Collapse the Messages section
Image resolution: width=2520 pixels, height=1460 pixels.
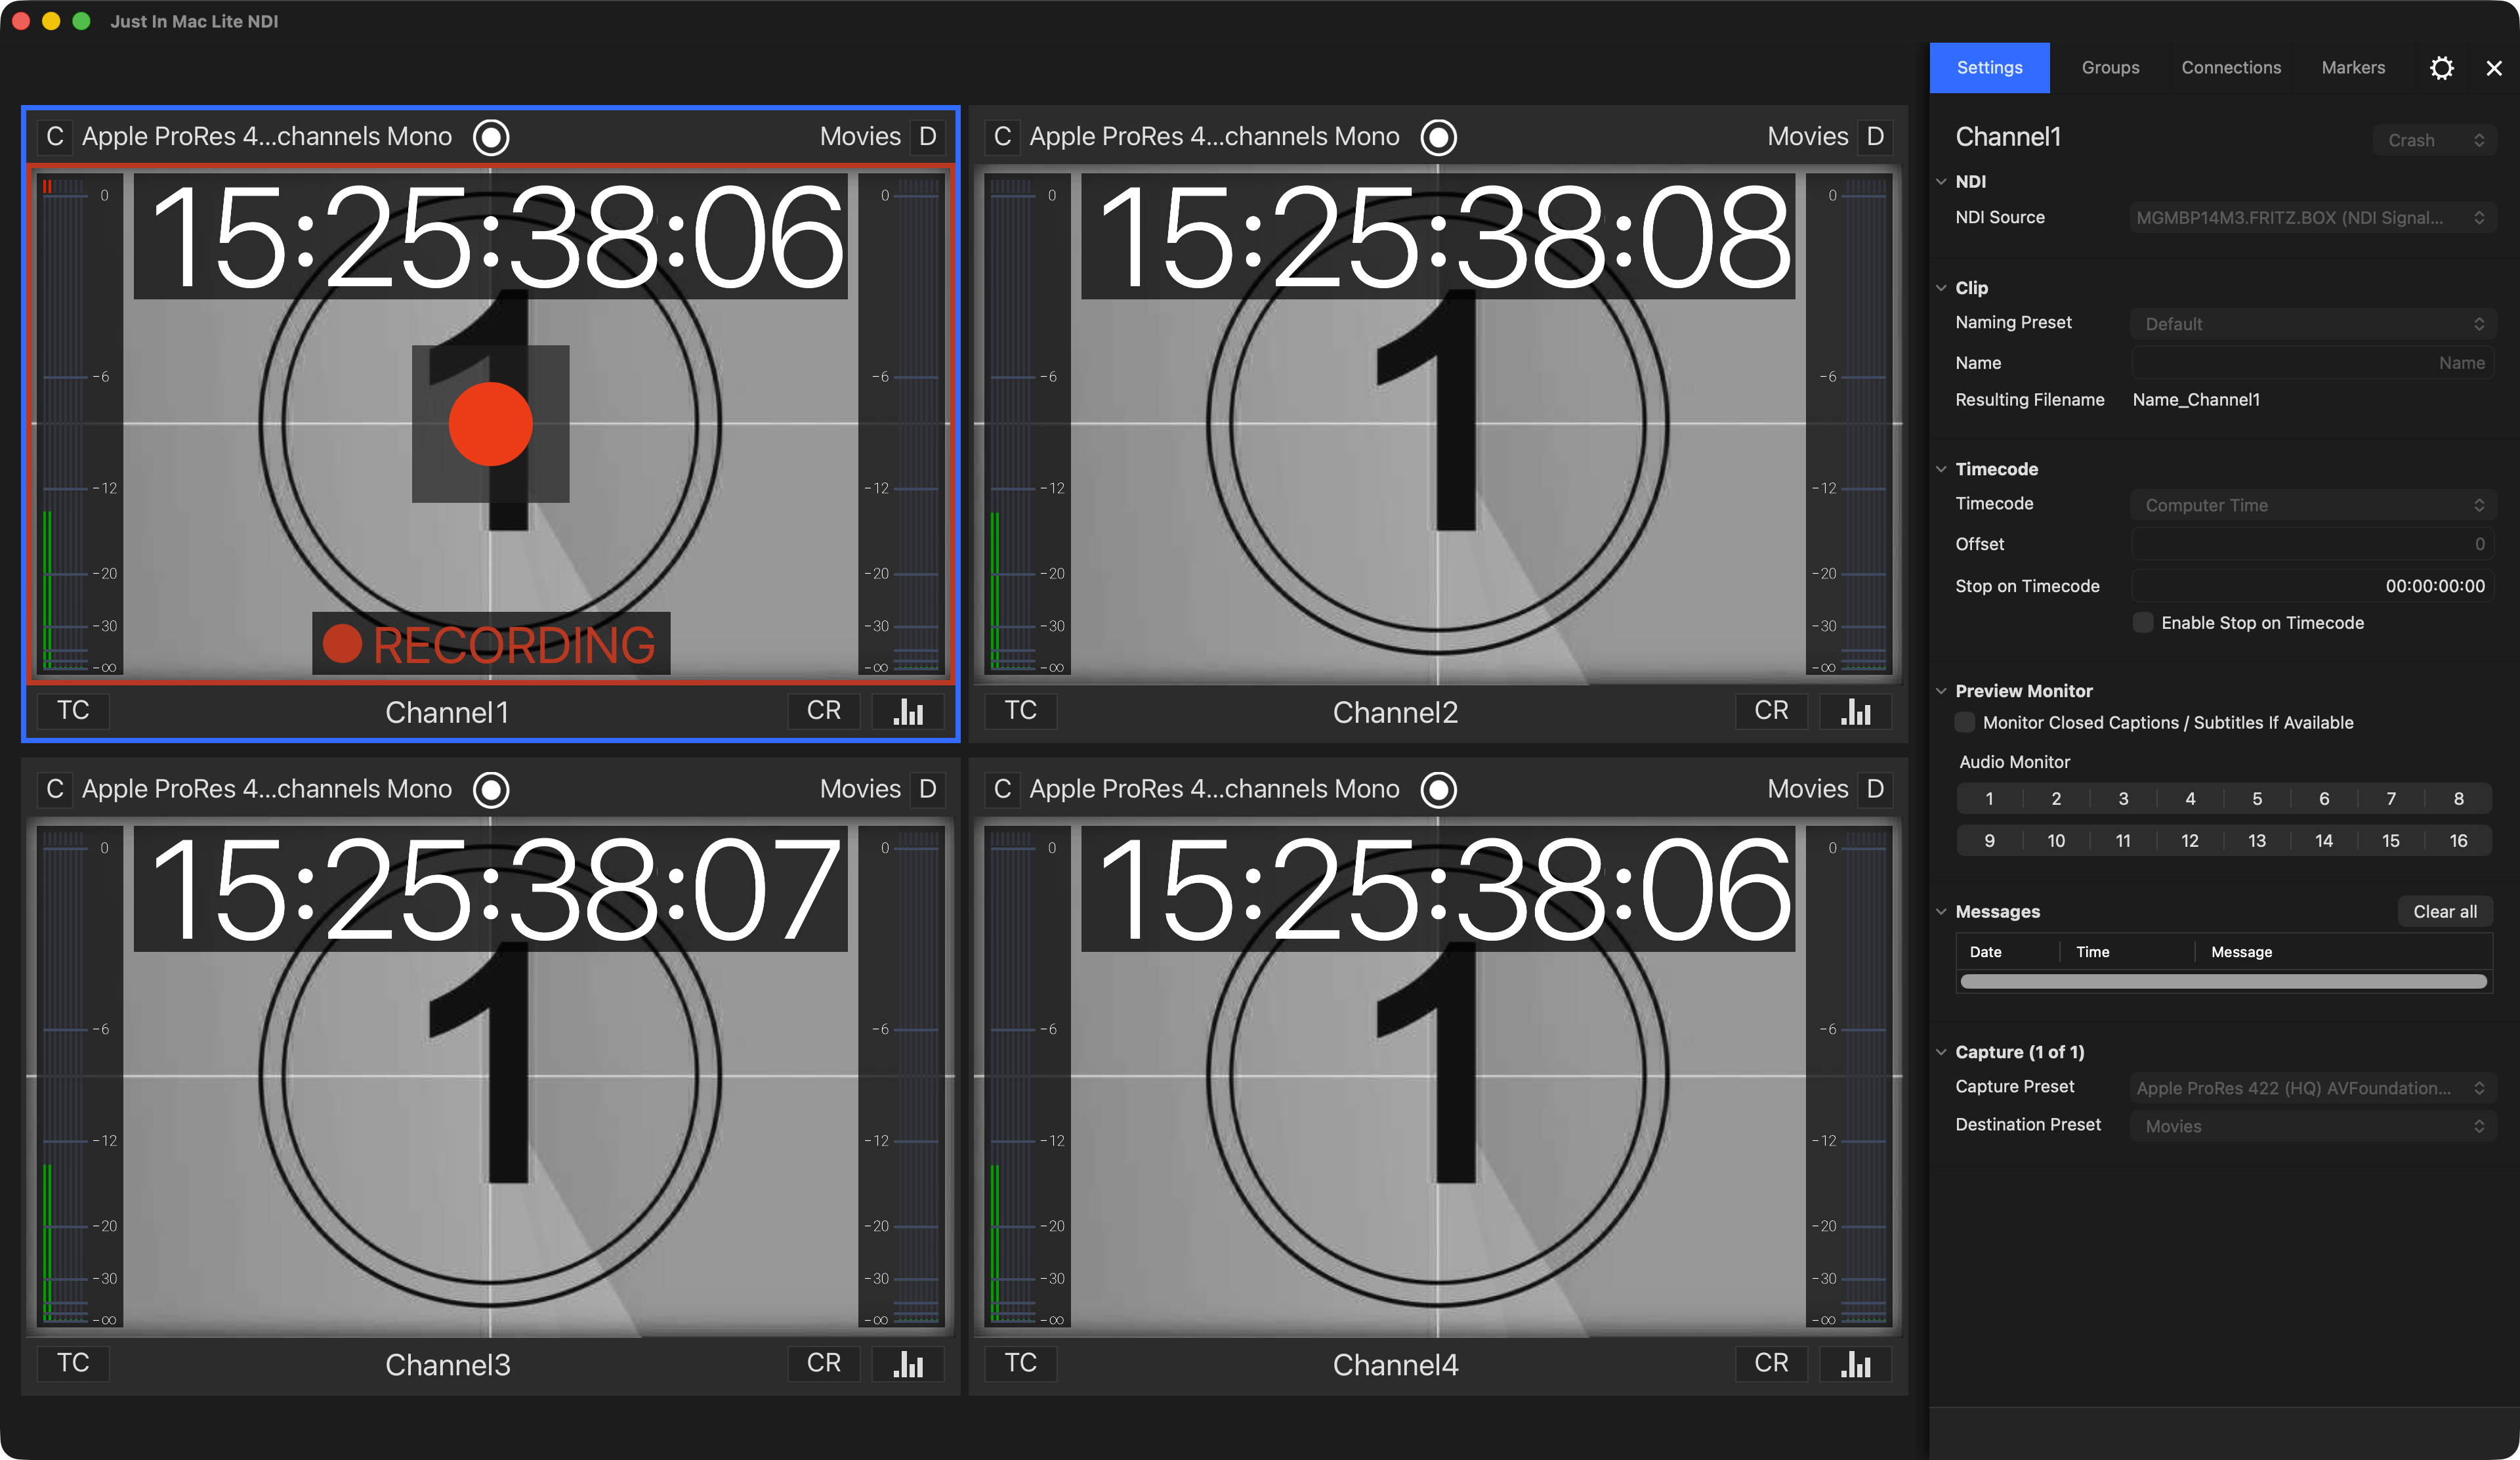[1941, 912]
